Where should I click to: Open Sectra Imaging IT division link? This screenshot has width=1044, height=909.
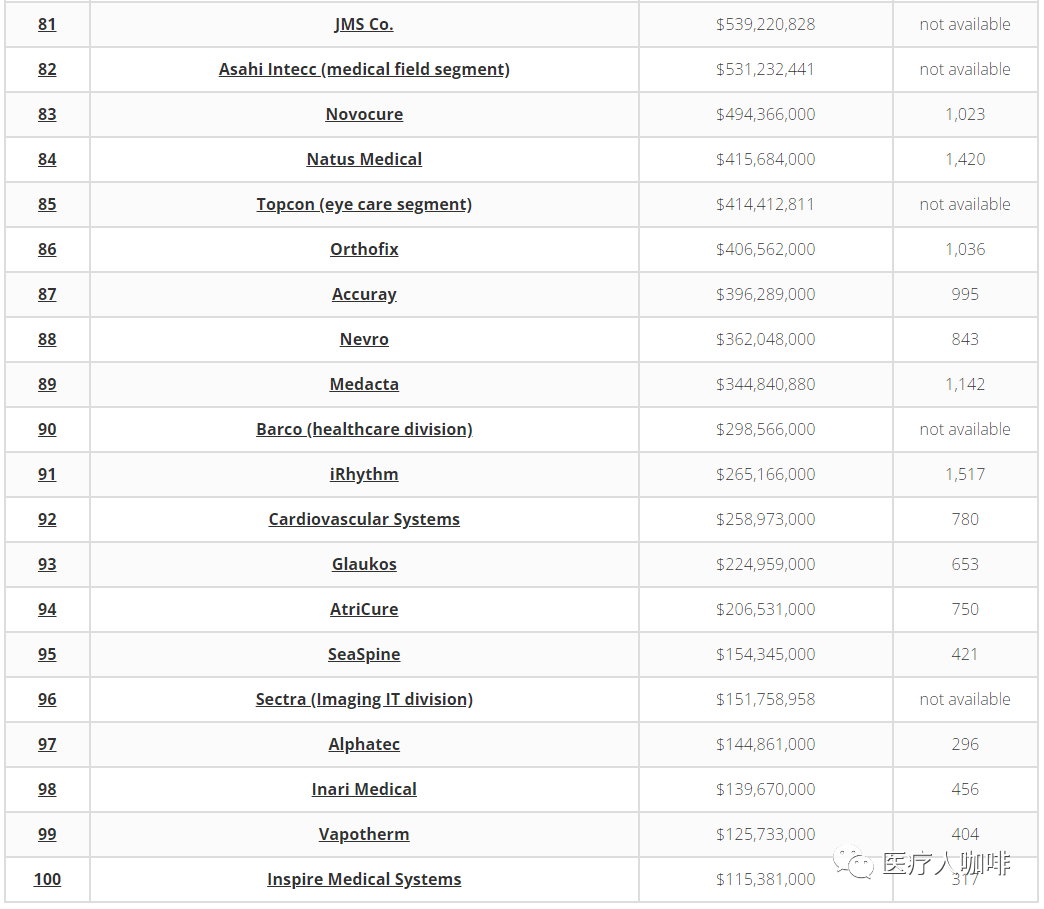364,699
